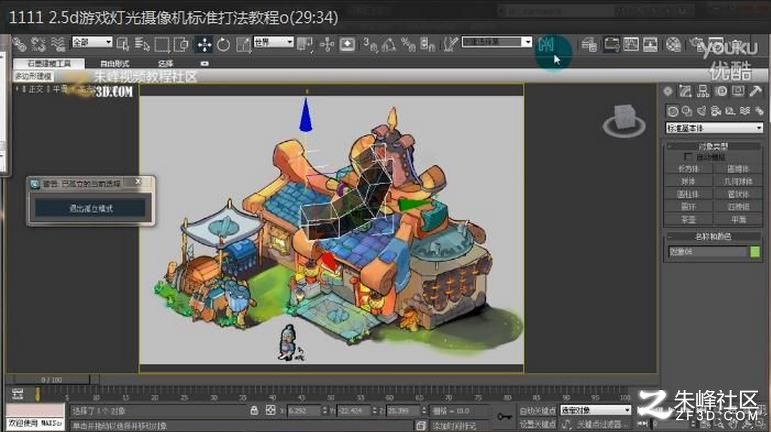Close the isolated selection warning dialog
The image size is (771, 432).
pos(138,182)
